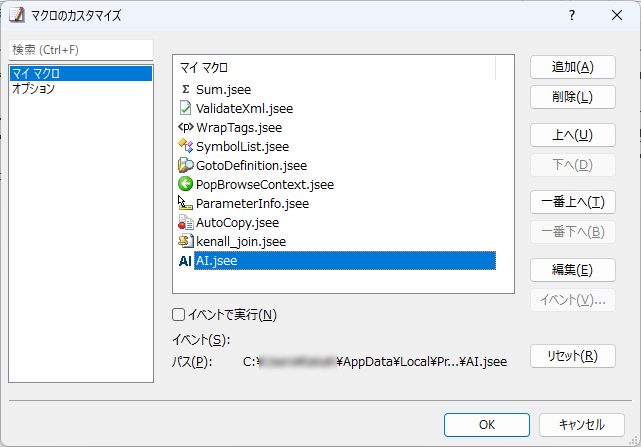Image resolution: width=641 pixels, height=447 pixels.
Task: Click the SymbolList.jsee icon
Action: pos(185,146)
